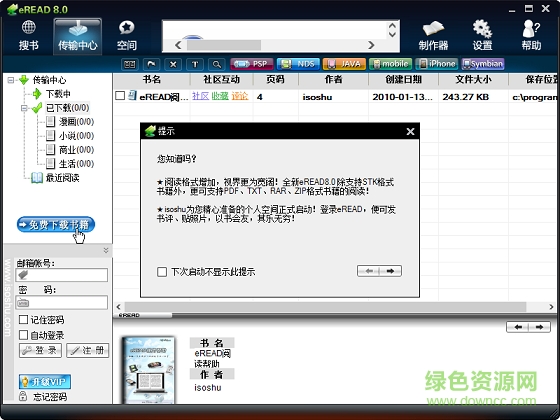Screen dimensions: 560x420
Task: Sort by the 创建日期 column header
Action: 403,80
